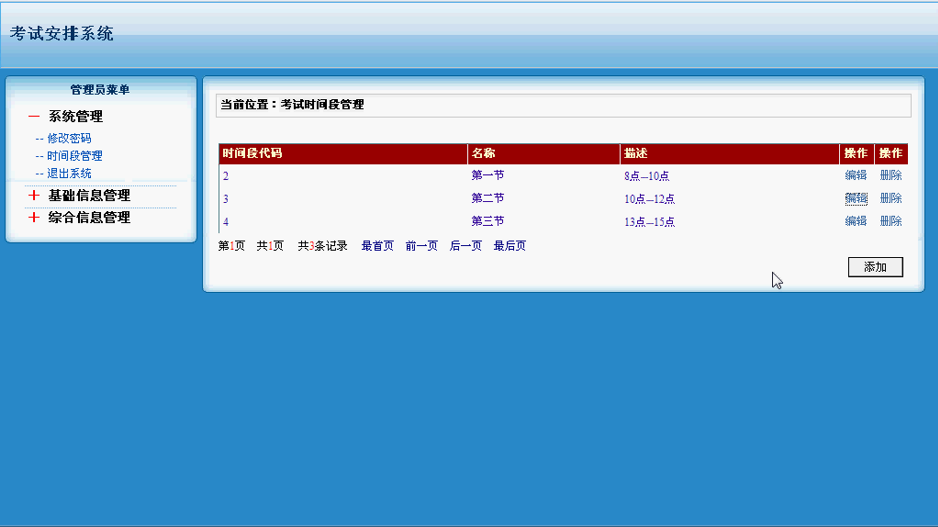Screen dimensions: 938x527
Task: Click the 考试安排系统 title
Action: tap(62, 33)
